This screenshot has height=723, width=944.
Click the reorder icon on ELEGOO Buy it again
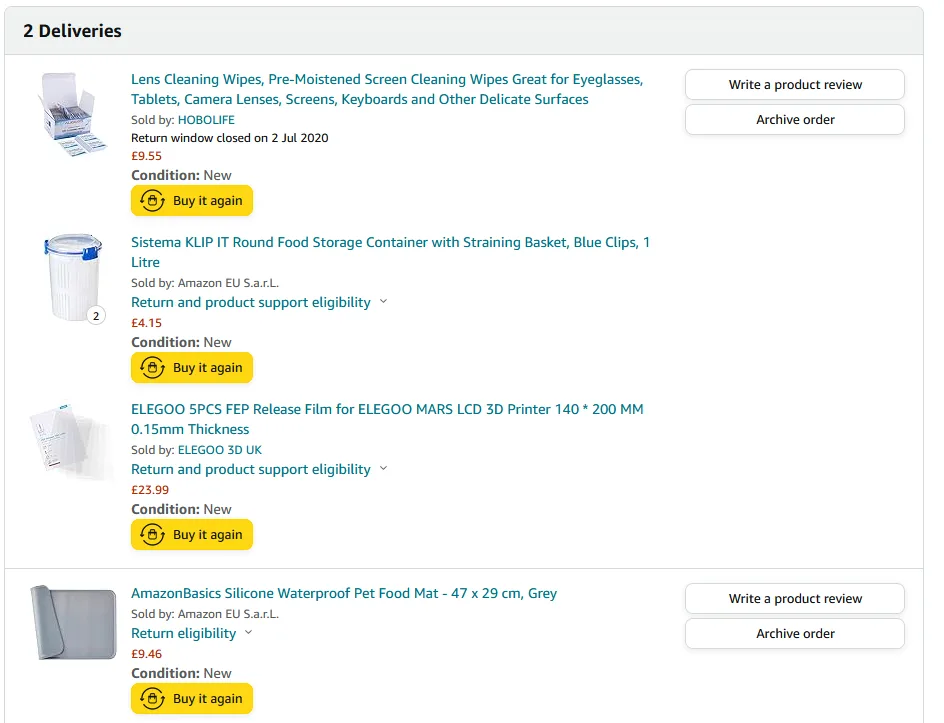point(152,535)
